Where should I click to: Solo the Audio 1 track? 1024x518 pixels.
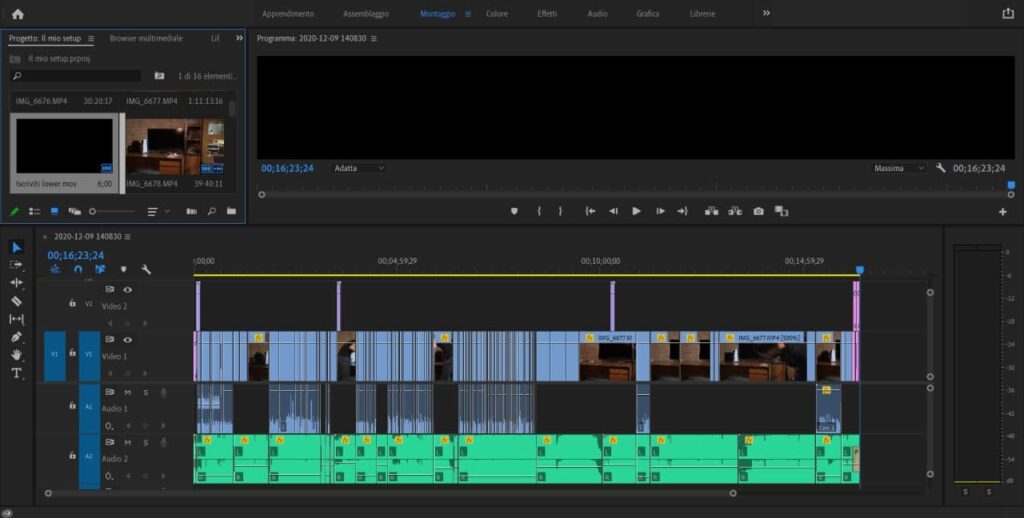coord(146,392)
